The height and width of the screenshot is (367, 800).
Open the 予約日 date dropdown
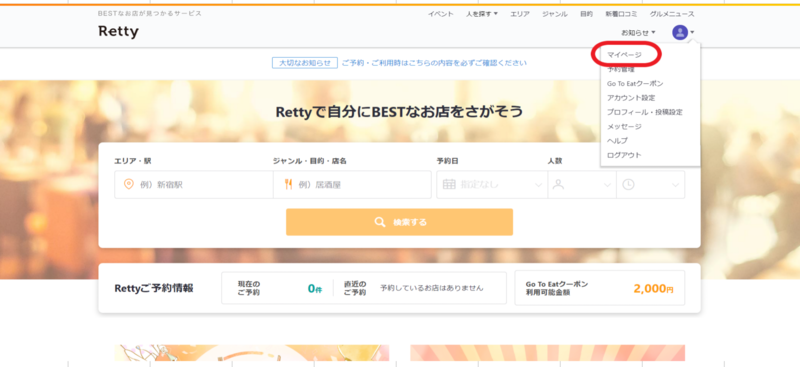coord(492,184)
